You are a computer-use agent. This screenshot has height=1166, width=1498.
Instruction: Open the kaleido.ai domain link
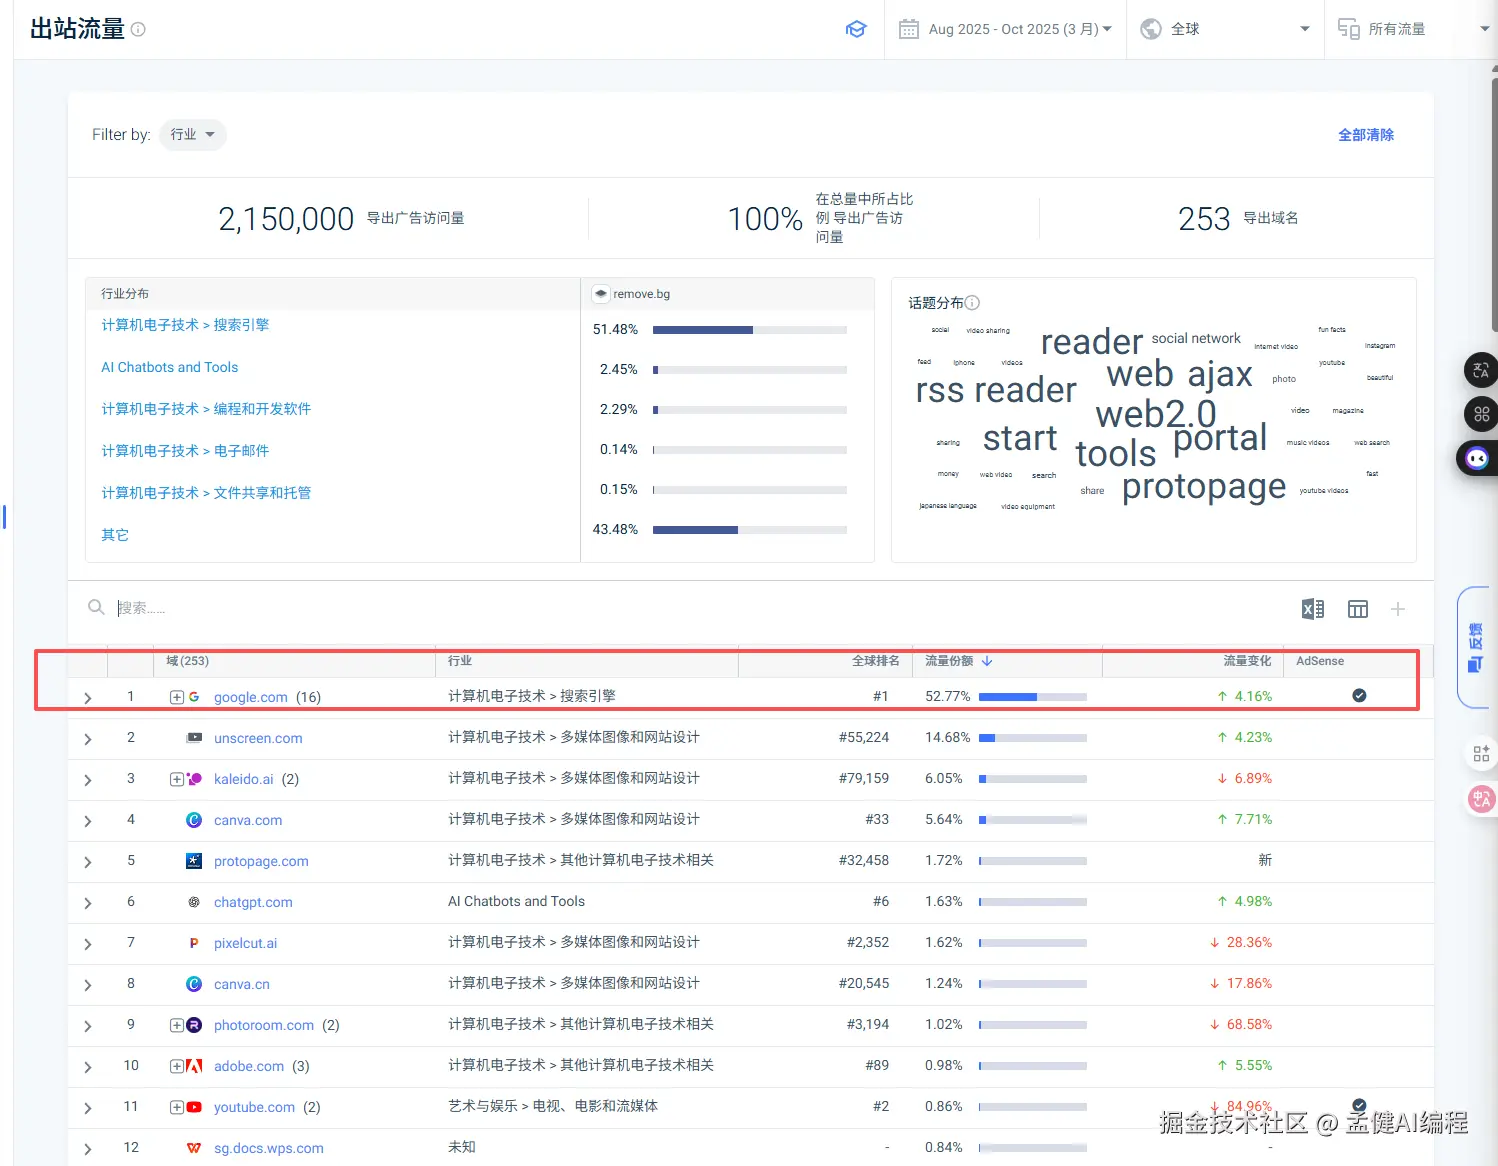(x=244, y=779)
